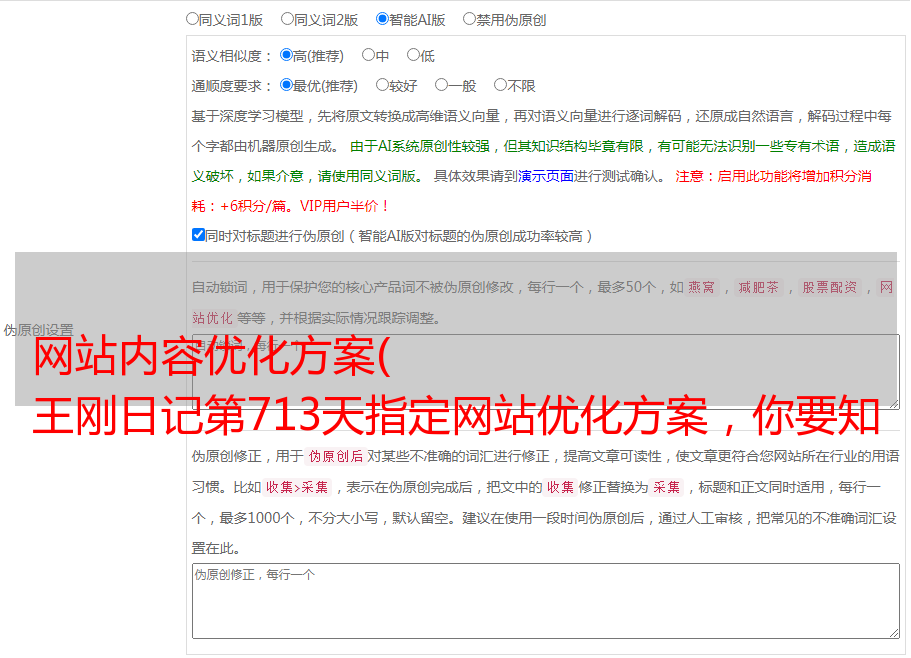
Task: Click the 通顺度要求 label
Action: pos(231,86)
